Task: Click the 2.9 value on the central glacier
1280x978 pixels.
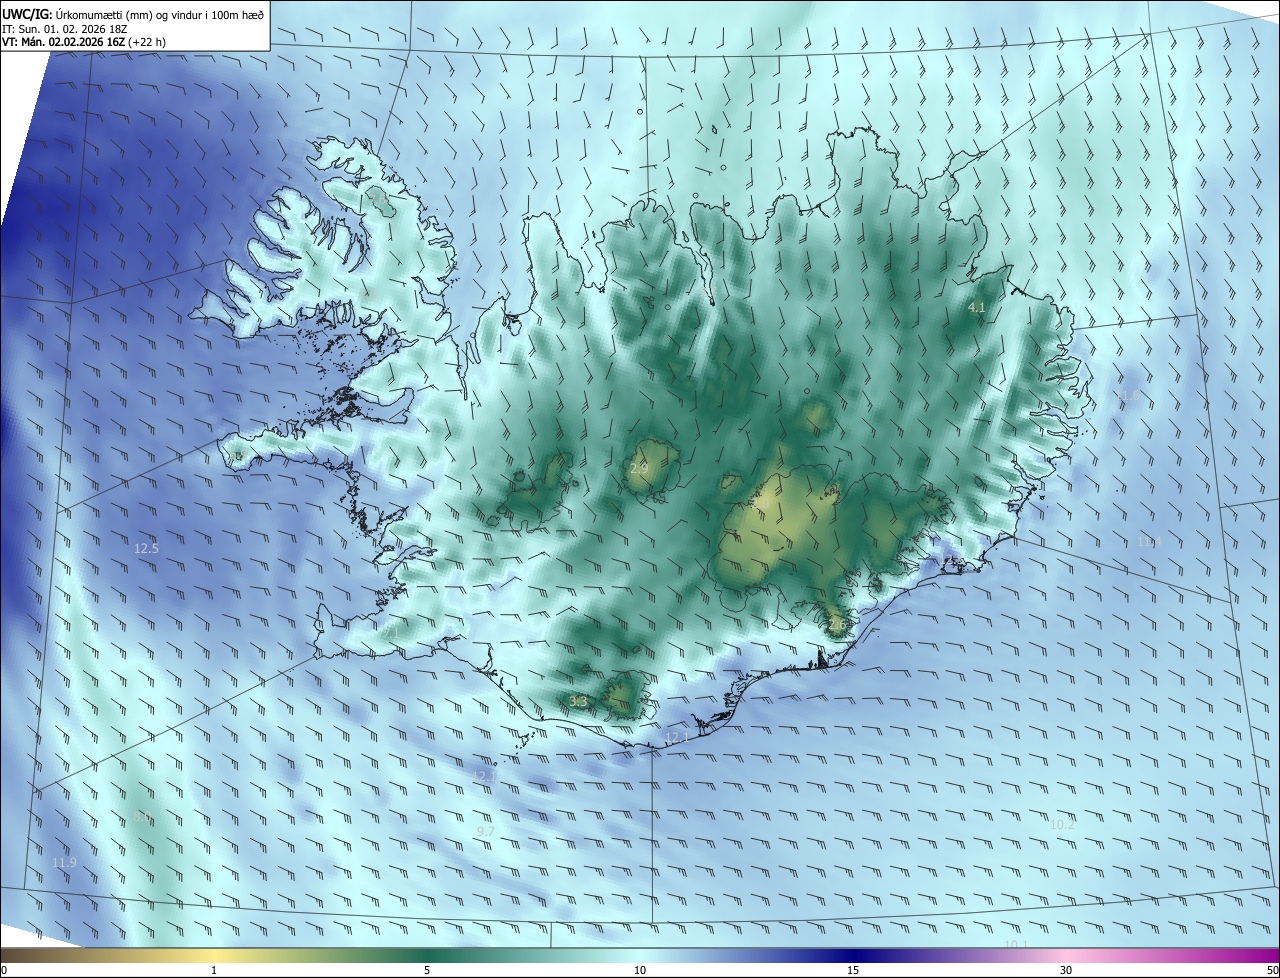Action: click(x=639, y=468)
